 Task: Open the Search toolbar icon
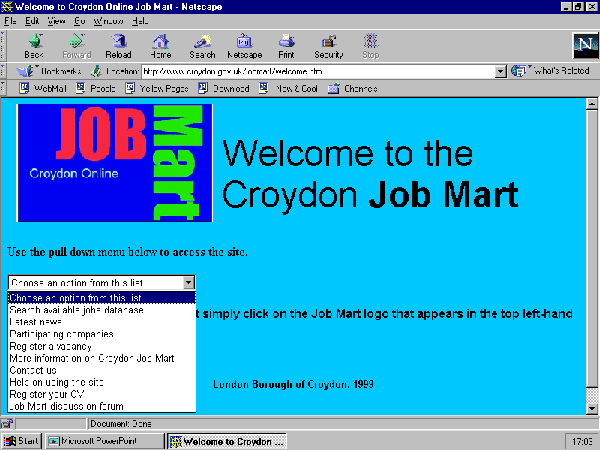pos(202,46)
